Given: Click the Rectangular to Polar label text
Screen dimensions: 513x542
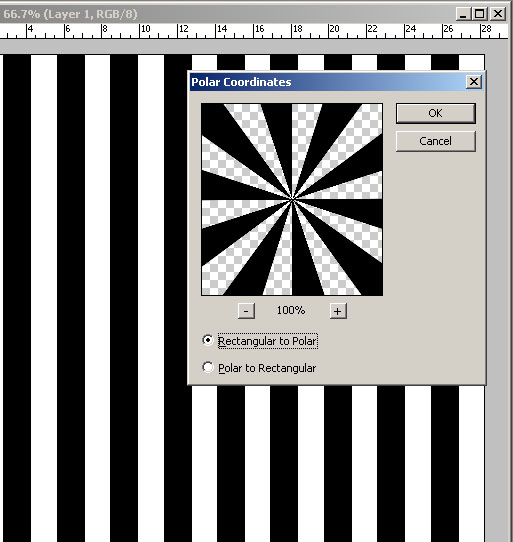Looking at the screenshot, I should [x=268, y=341].
